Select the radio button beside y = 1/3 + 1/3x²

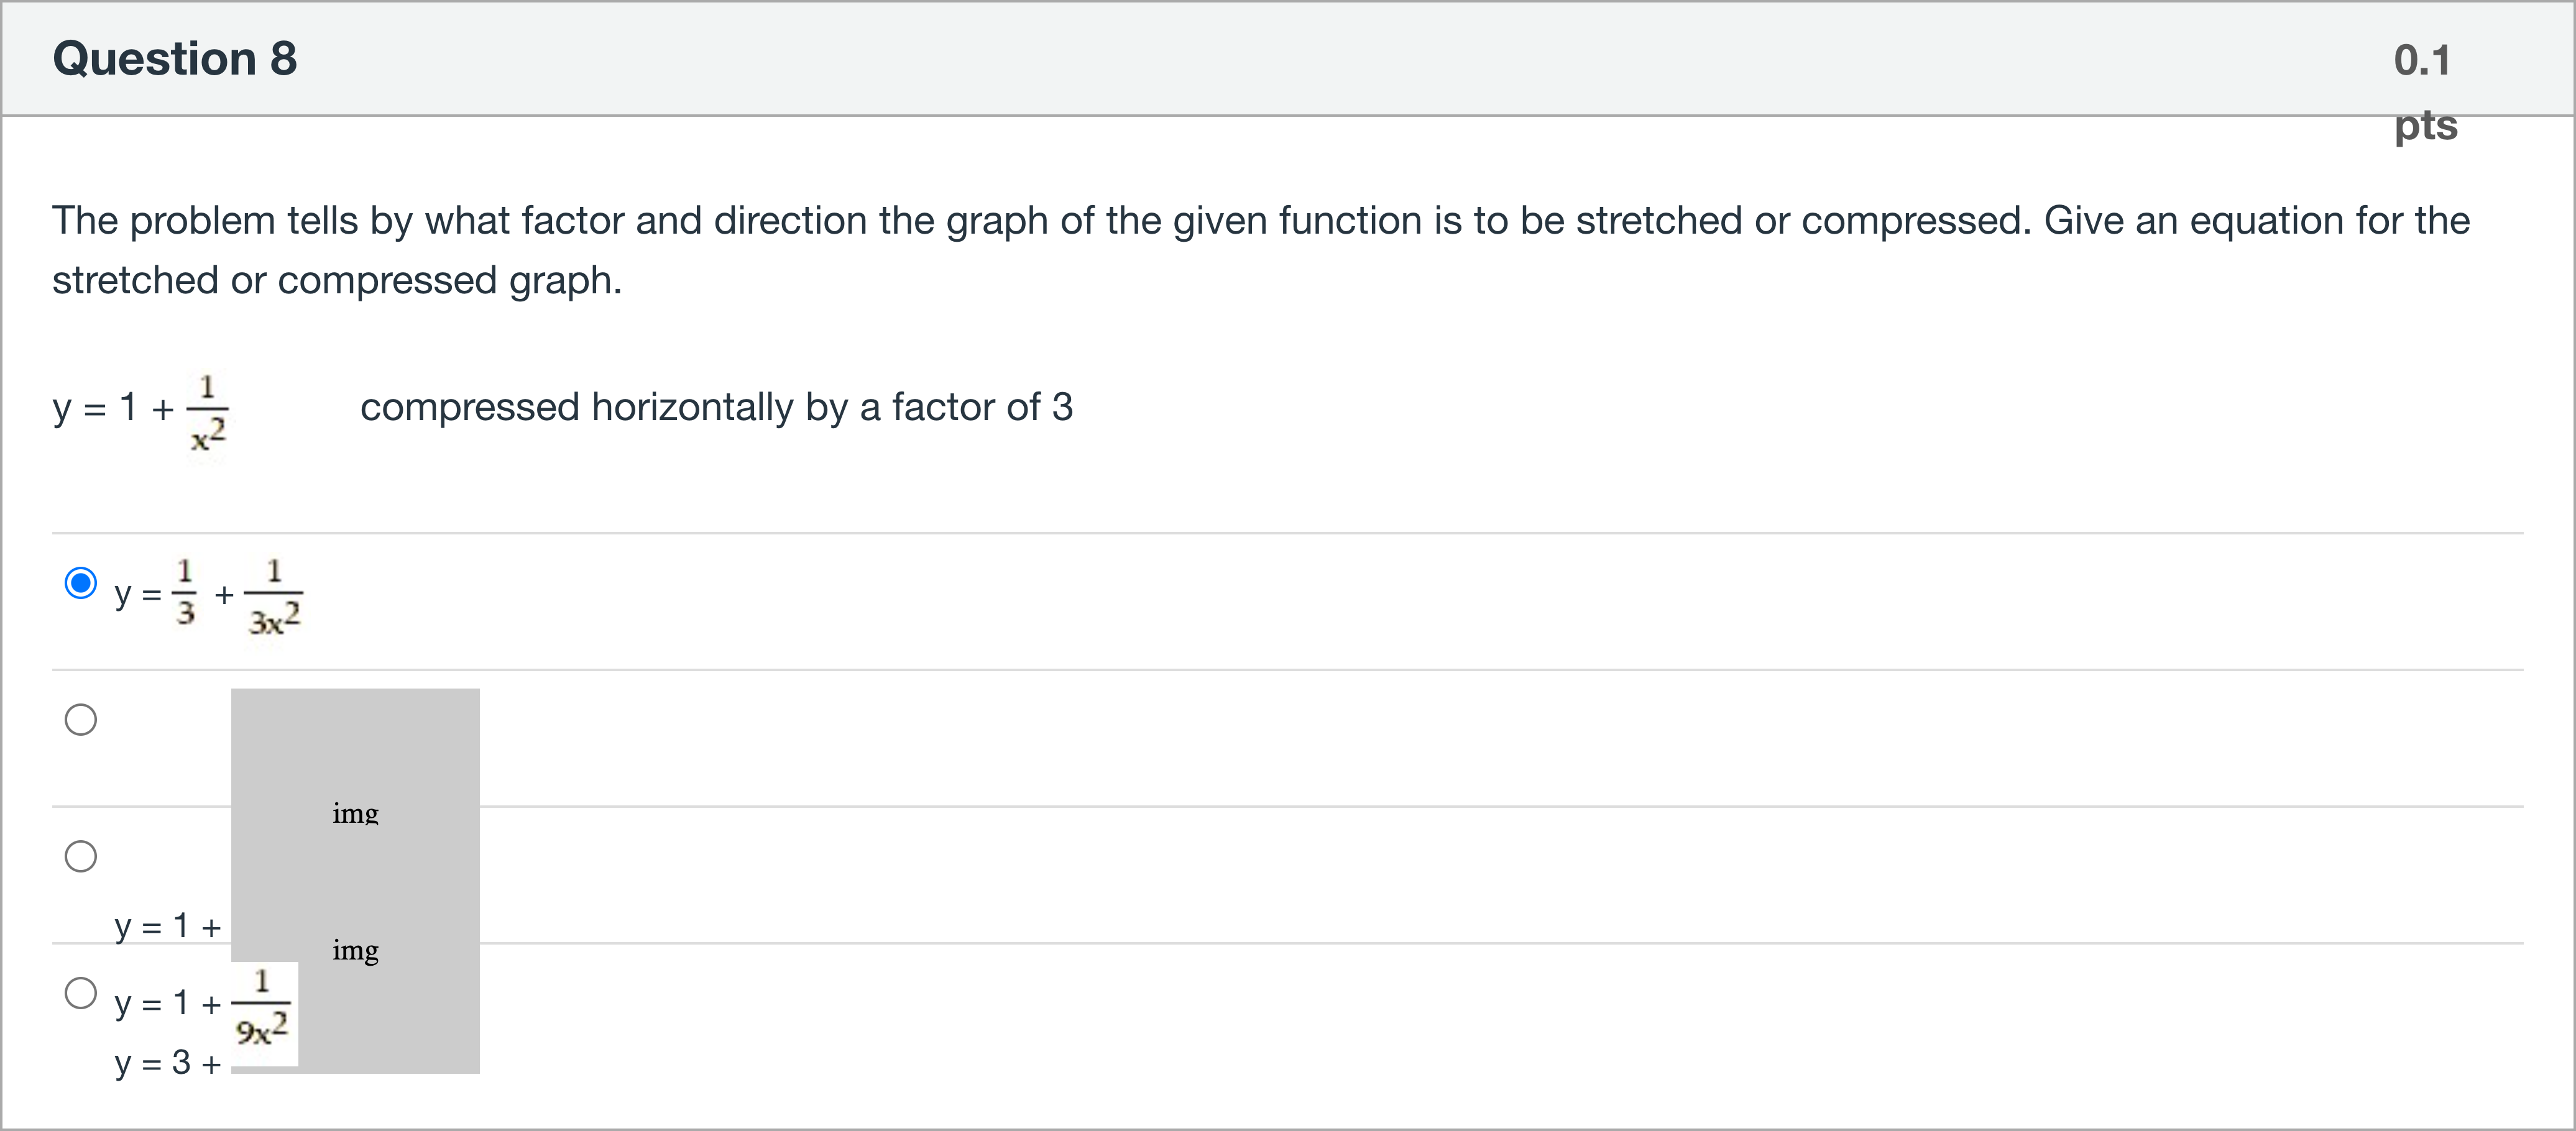click(x=80, y=582)
